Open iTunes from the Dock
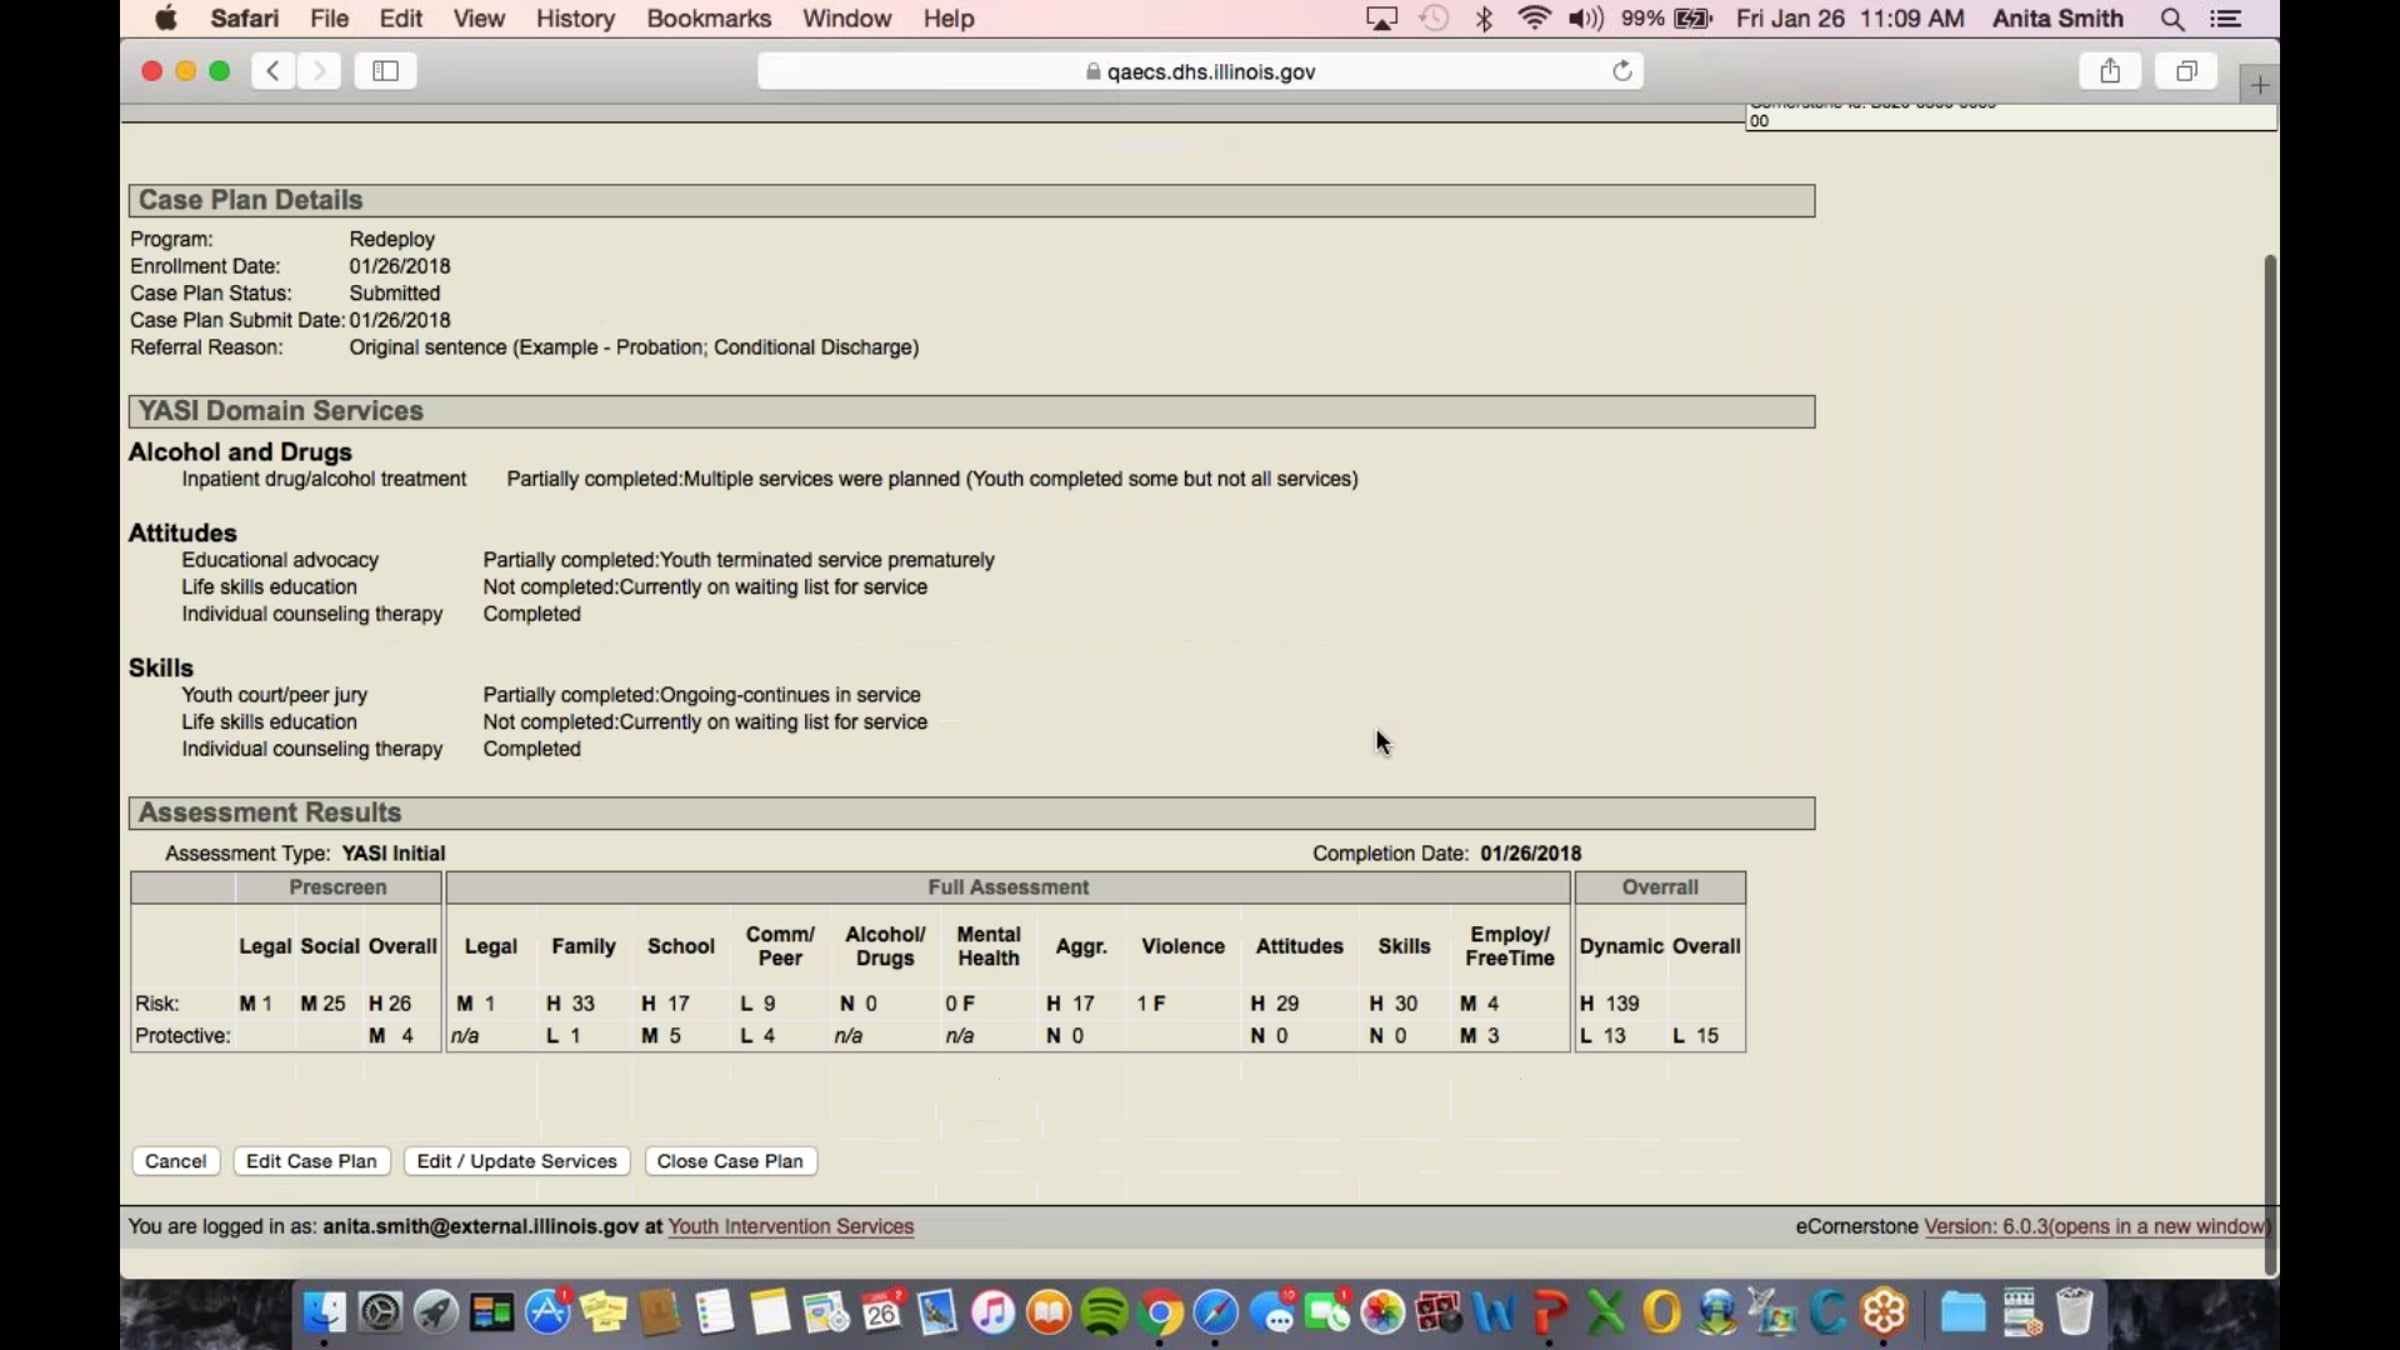 tap(993, 1312)
